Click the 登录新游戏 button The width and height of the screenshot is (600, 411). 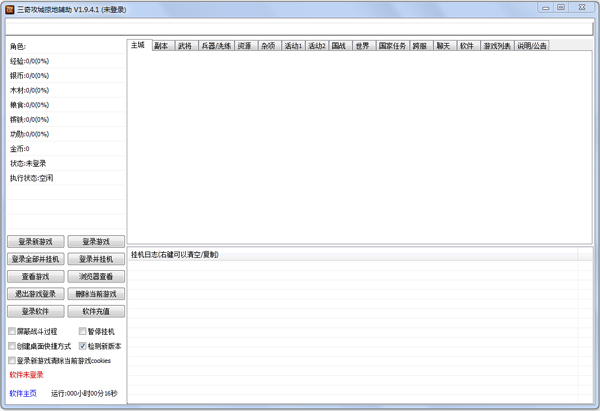coord(36,242)
